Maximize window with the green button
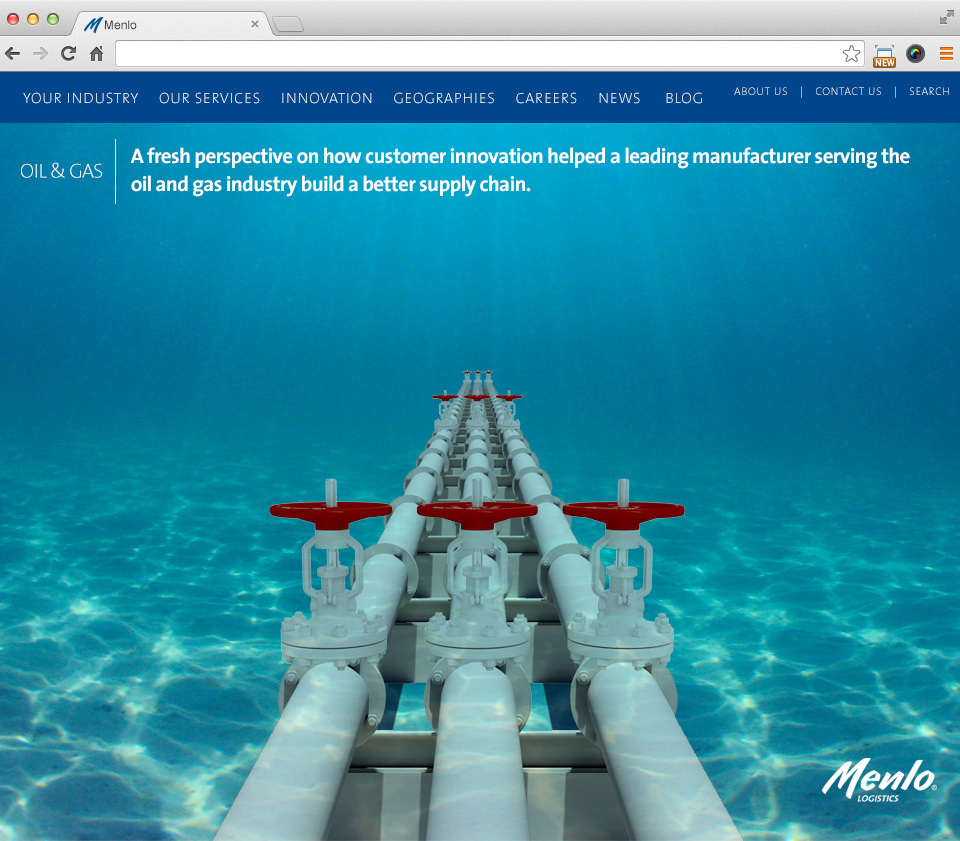960x841 pixels. tap(53, 19)
